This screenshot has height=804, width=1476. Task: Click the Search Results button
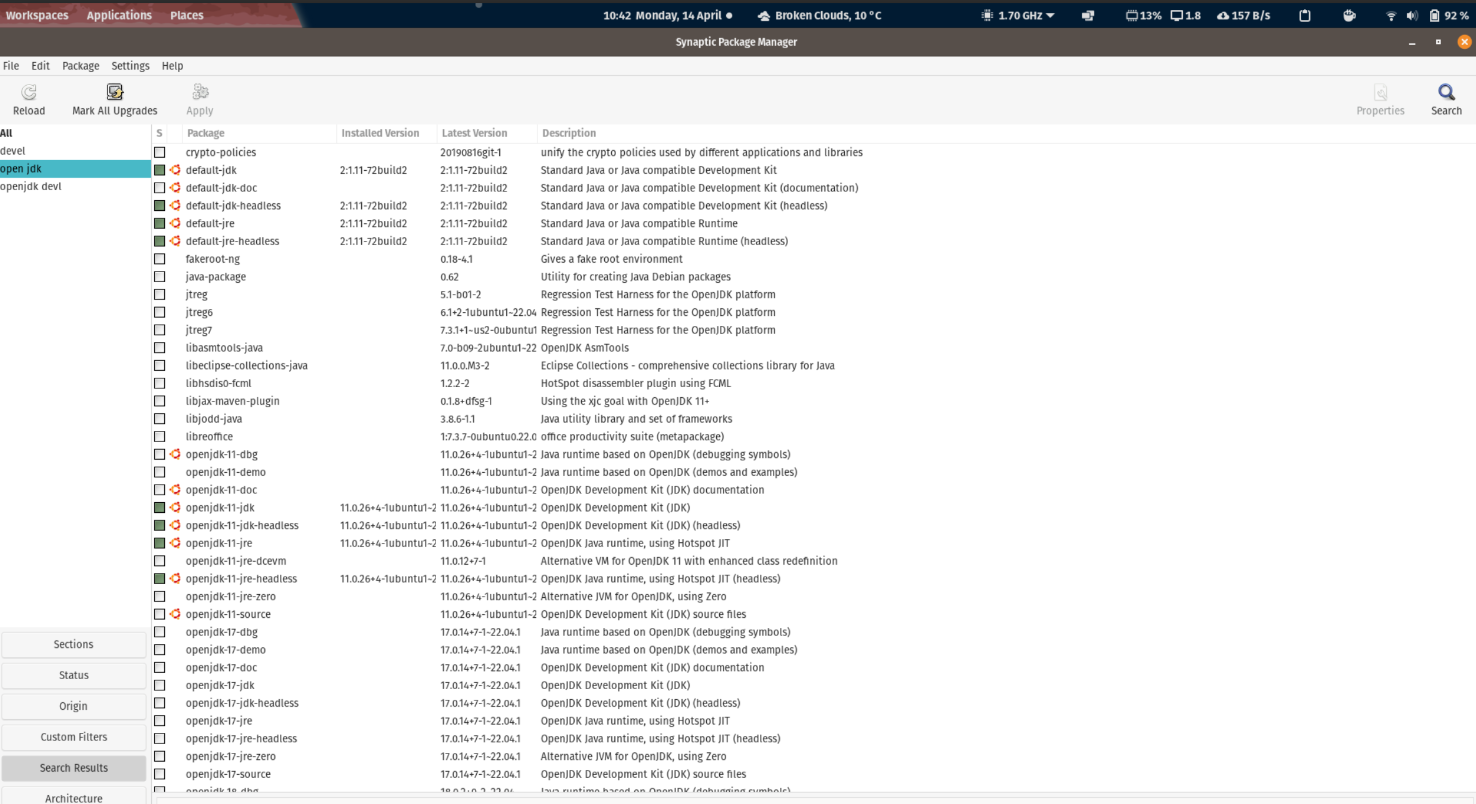74,769
